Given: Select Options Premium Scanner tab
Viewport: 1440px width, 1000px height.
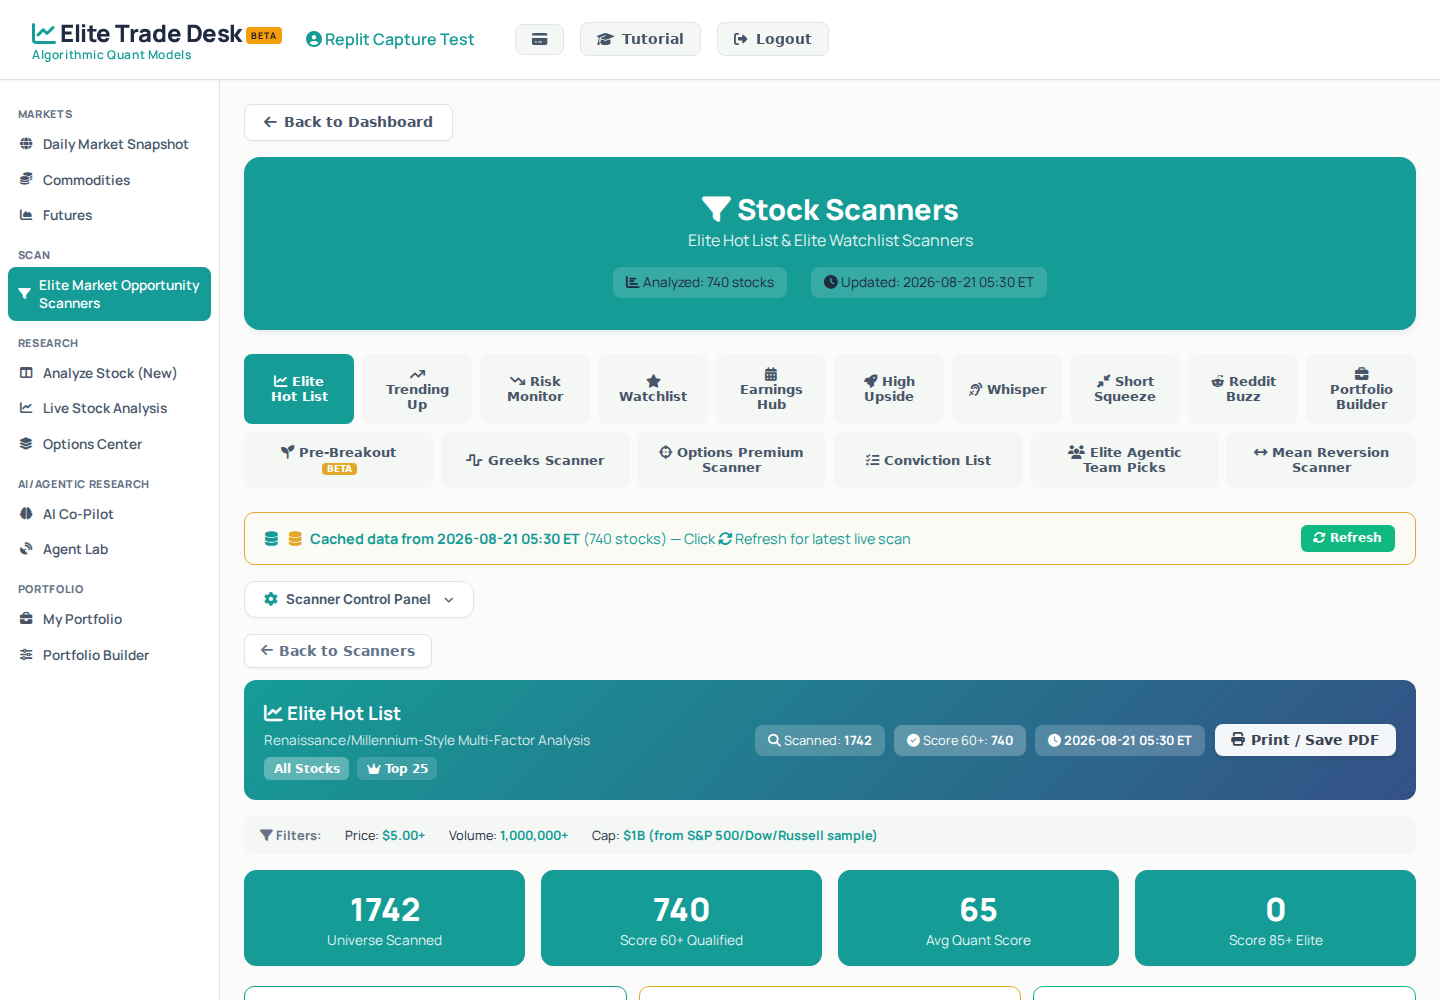Looking at the screenshot, I should tap(731, 460).
